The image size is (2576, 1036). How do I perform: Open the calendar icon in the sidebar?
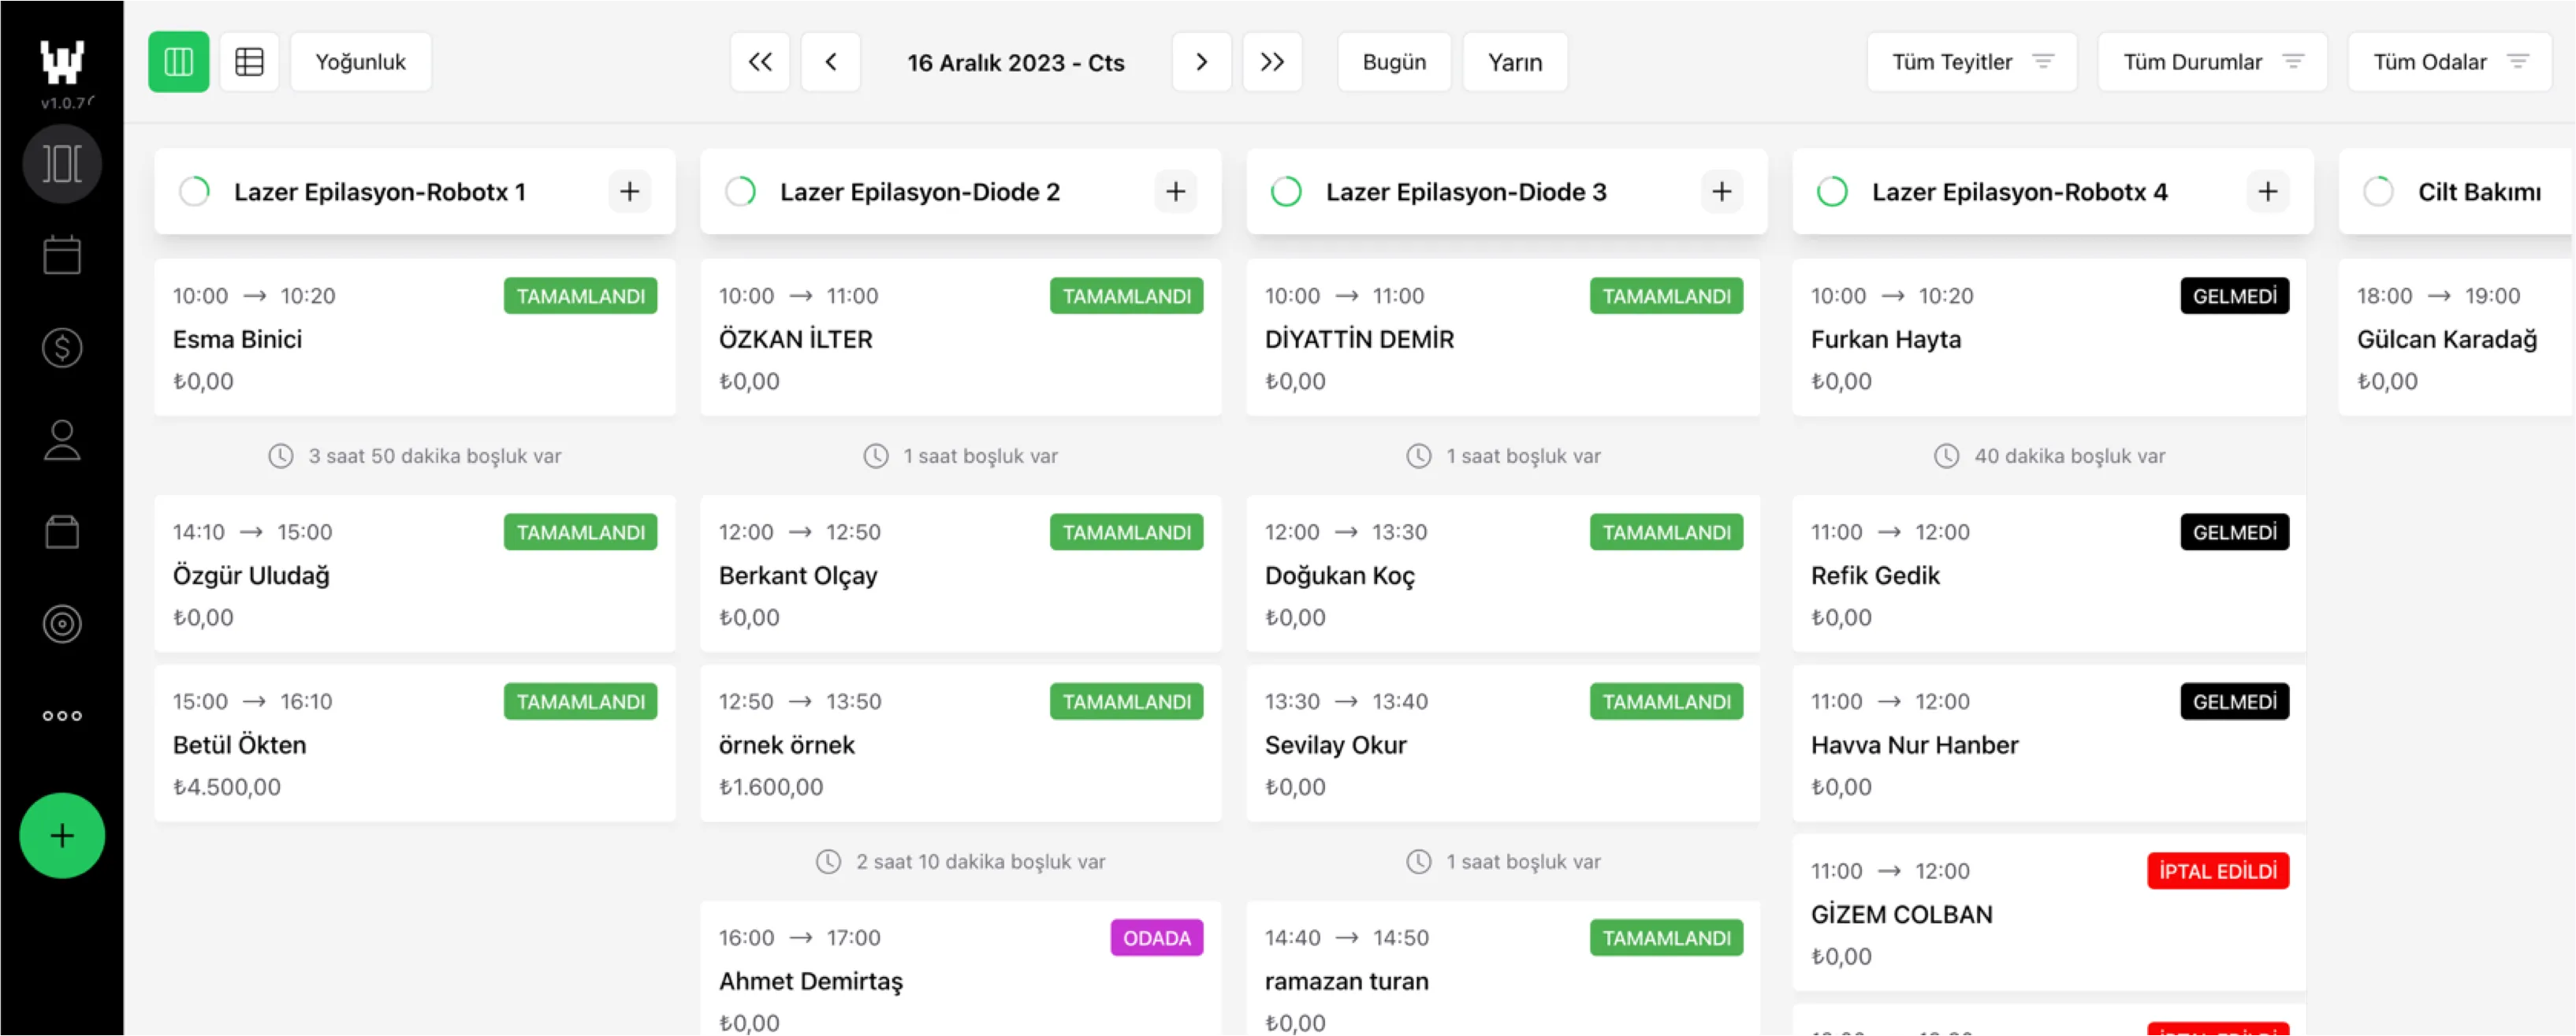(62, 255)
